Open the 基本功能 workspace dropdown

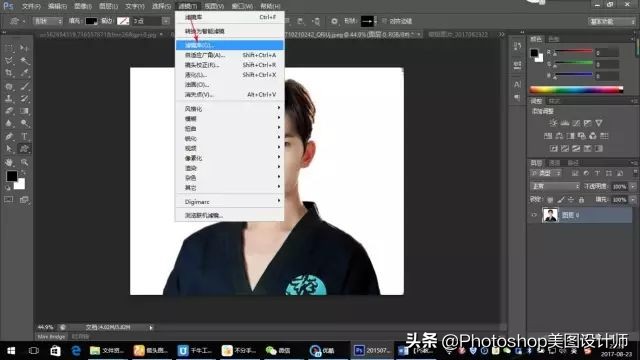click(x=612, y=21)
